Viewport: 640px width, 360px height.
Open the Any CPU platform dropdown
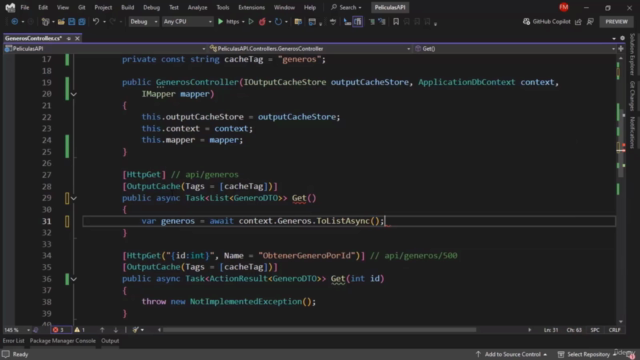click(x=187, y=22)
